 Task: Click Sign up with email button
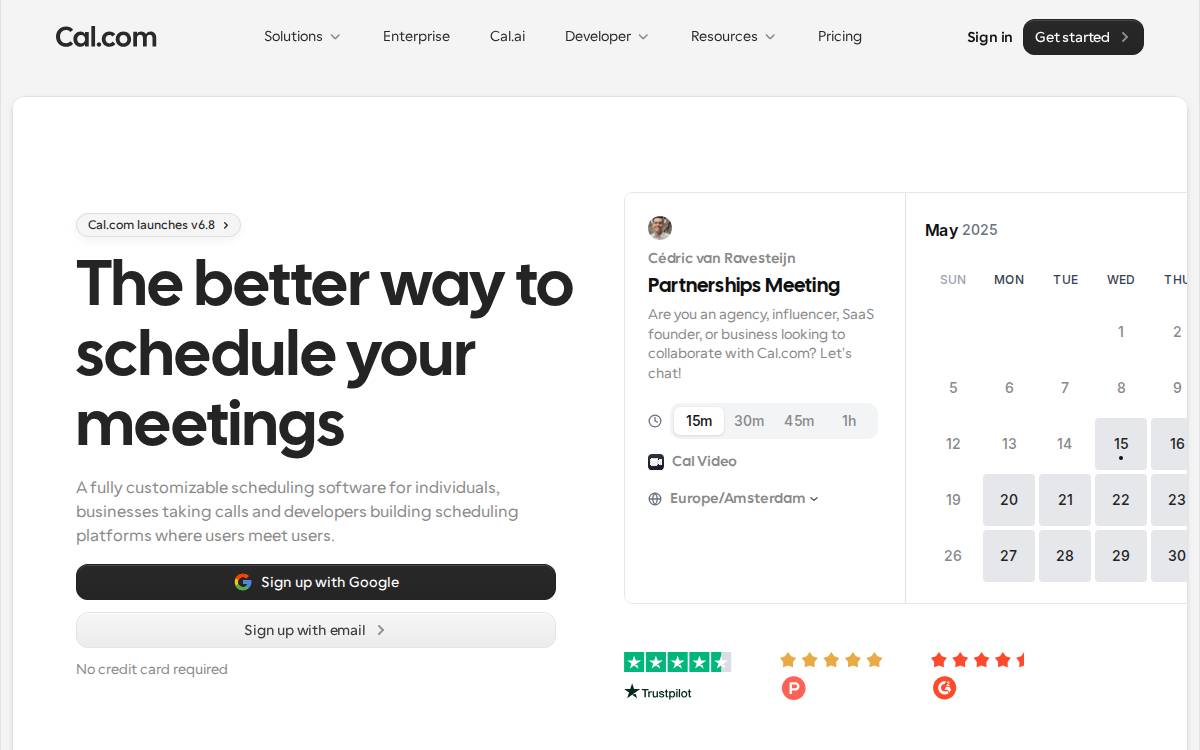(x=316, y=630)
